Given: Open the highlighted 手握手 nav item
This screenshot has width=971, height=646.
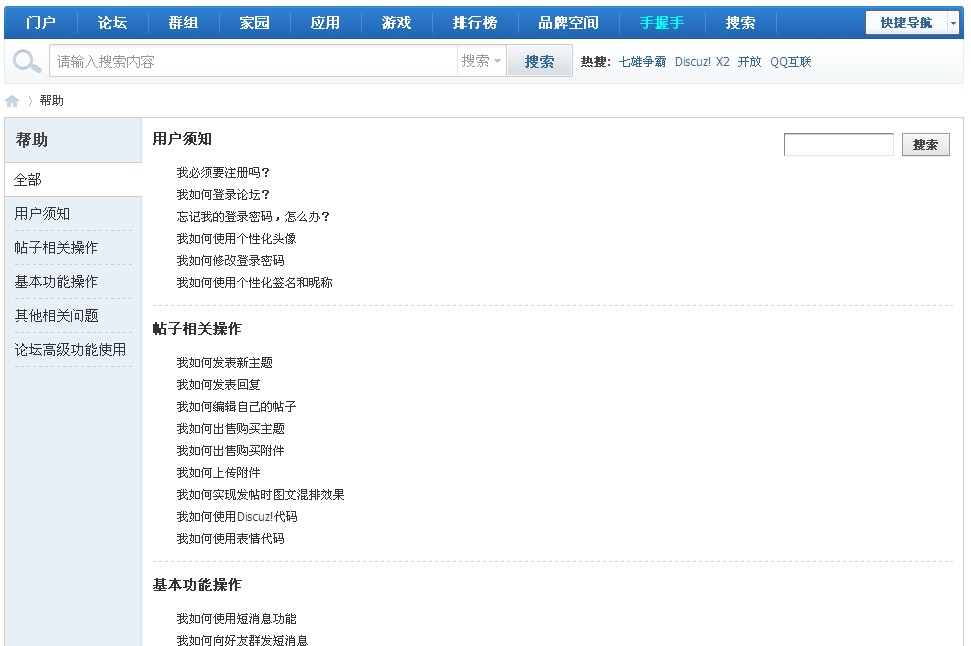Looking at the screenshot, I should (662, 23).
